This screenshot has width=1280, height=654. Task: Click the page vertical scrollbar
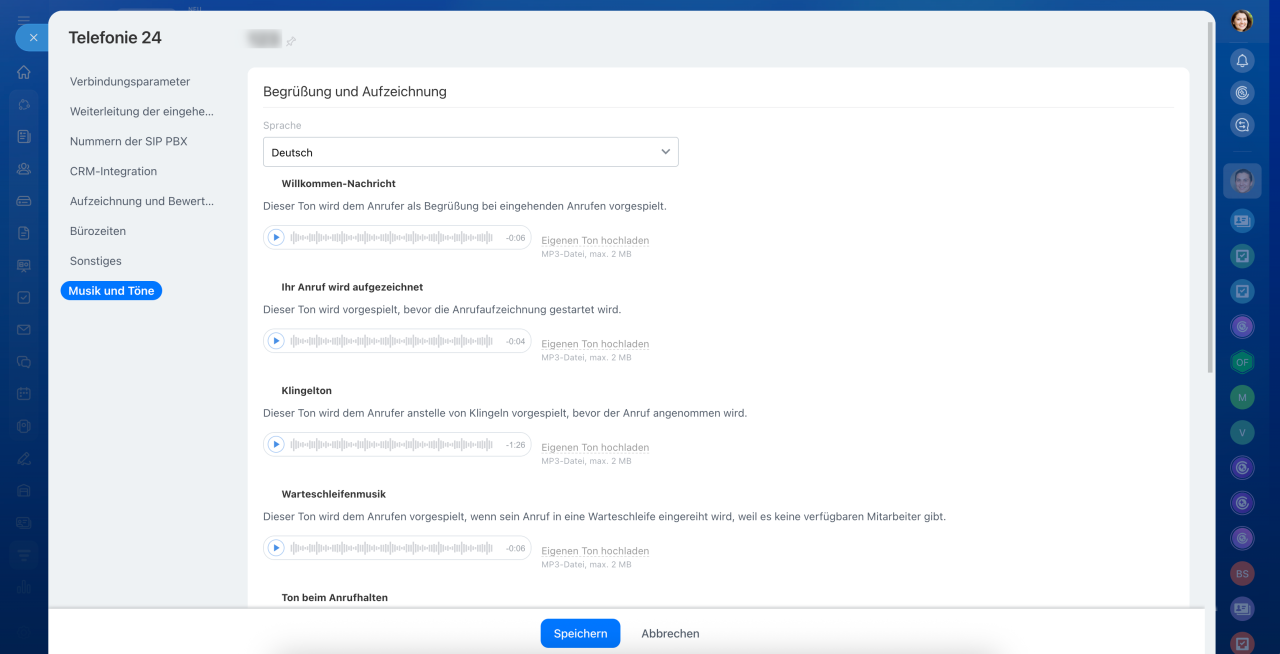point(1210,195)
